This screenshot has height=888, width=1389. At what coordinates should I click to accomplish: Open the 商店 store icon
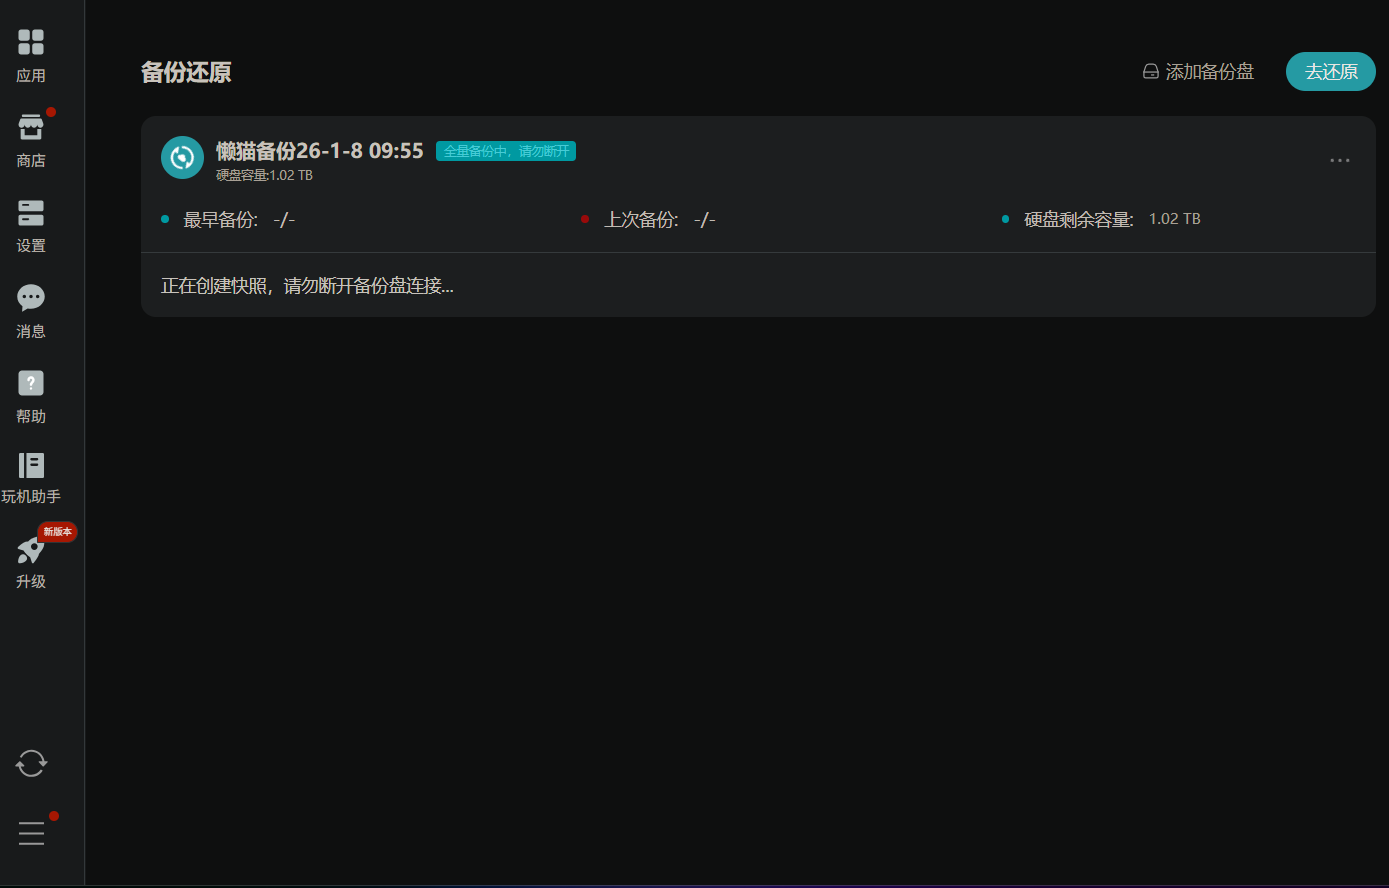tap(31, 127)
